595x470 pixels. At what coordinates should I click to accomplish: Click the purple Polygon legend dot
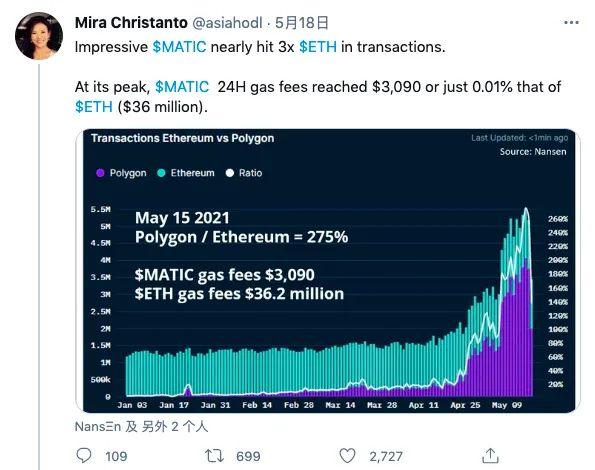tap(100, 173)
